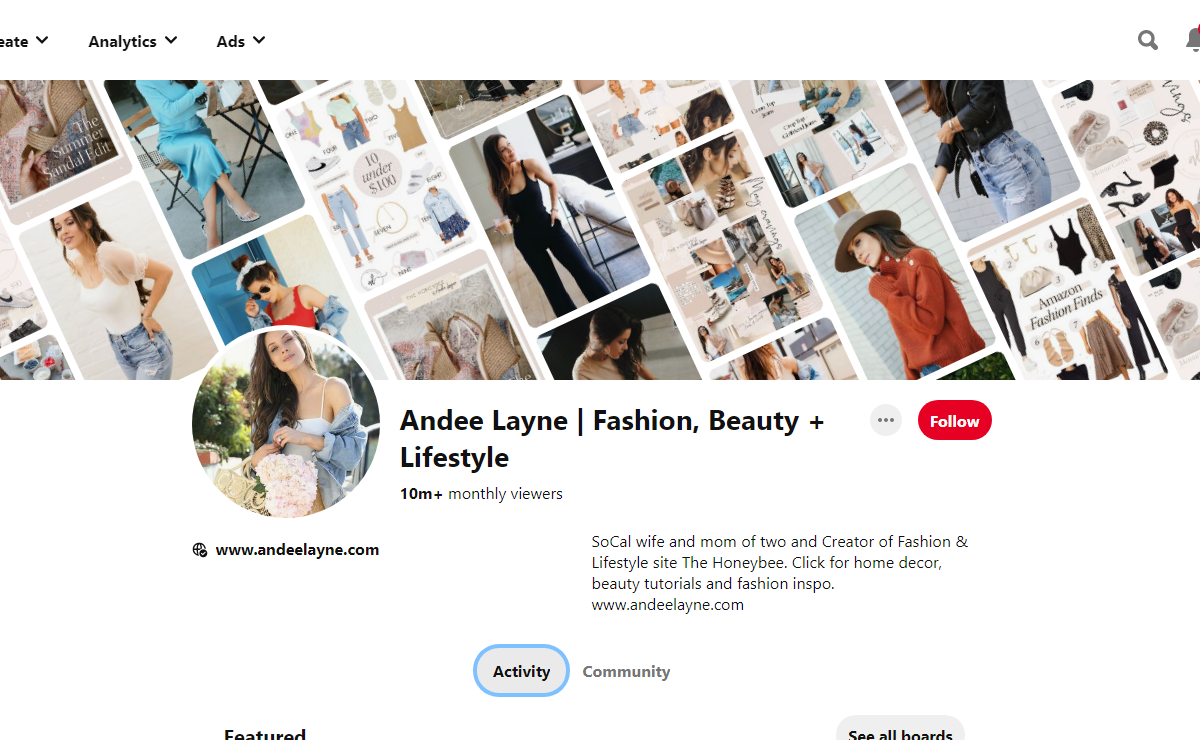Screen dimensions: 1200x740
Task: Open the three-dot profile options menu
Action: tap(885, 420)
